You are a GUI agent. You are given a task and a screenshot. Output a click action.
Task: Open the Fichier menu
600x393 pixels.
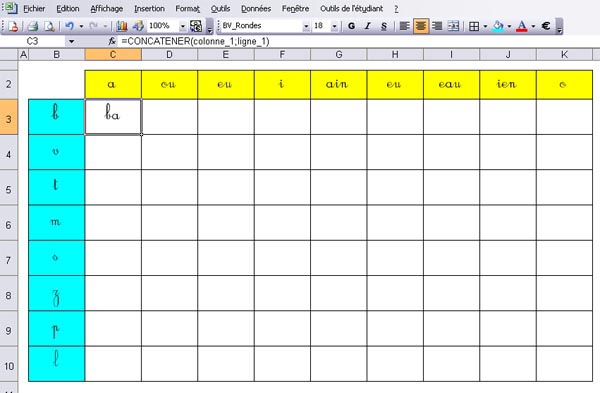(x=34, y=8)
